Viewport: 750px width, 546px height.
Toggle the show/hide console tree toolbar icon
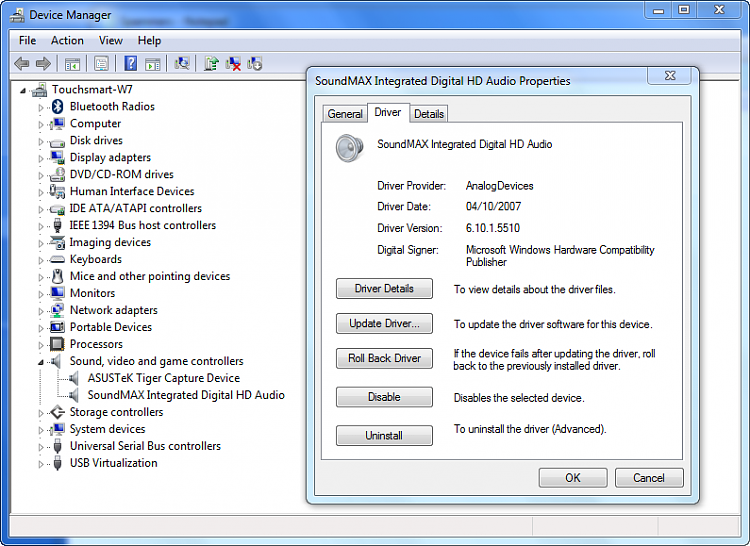72,64
